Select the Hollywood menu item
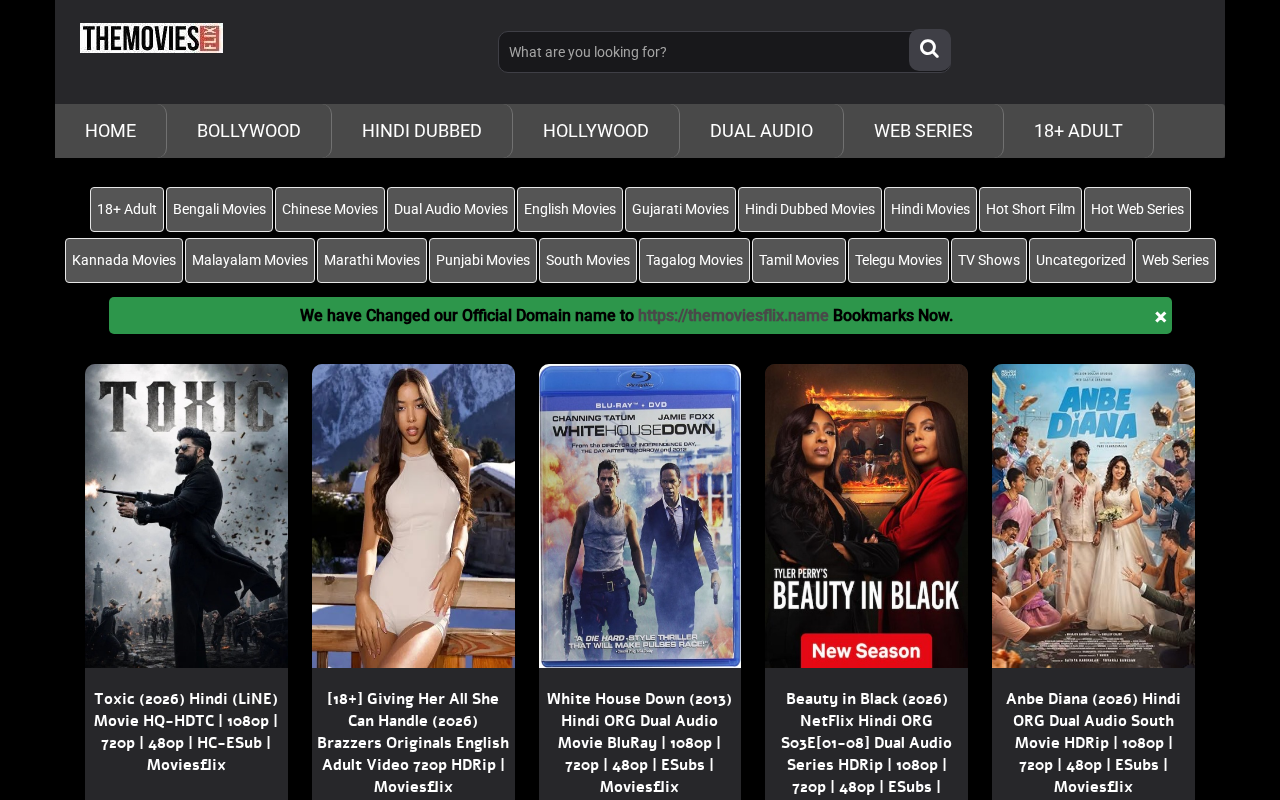Screen dimensions: 1280x800 (596, 131)
